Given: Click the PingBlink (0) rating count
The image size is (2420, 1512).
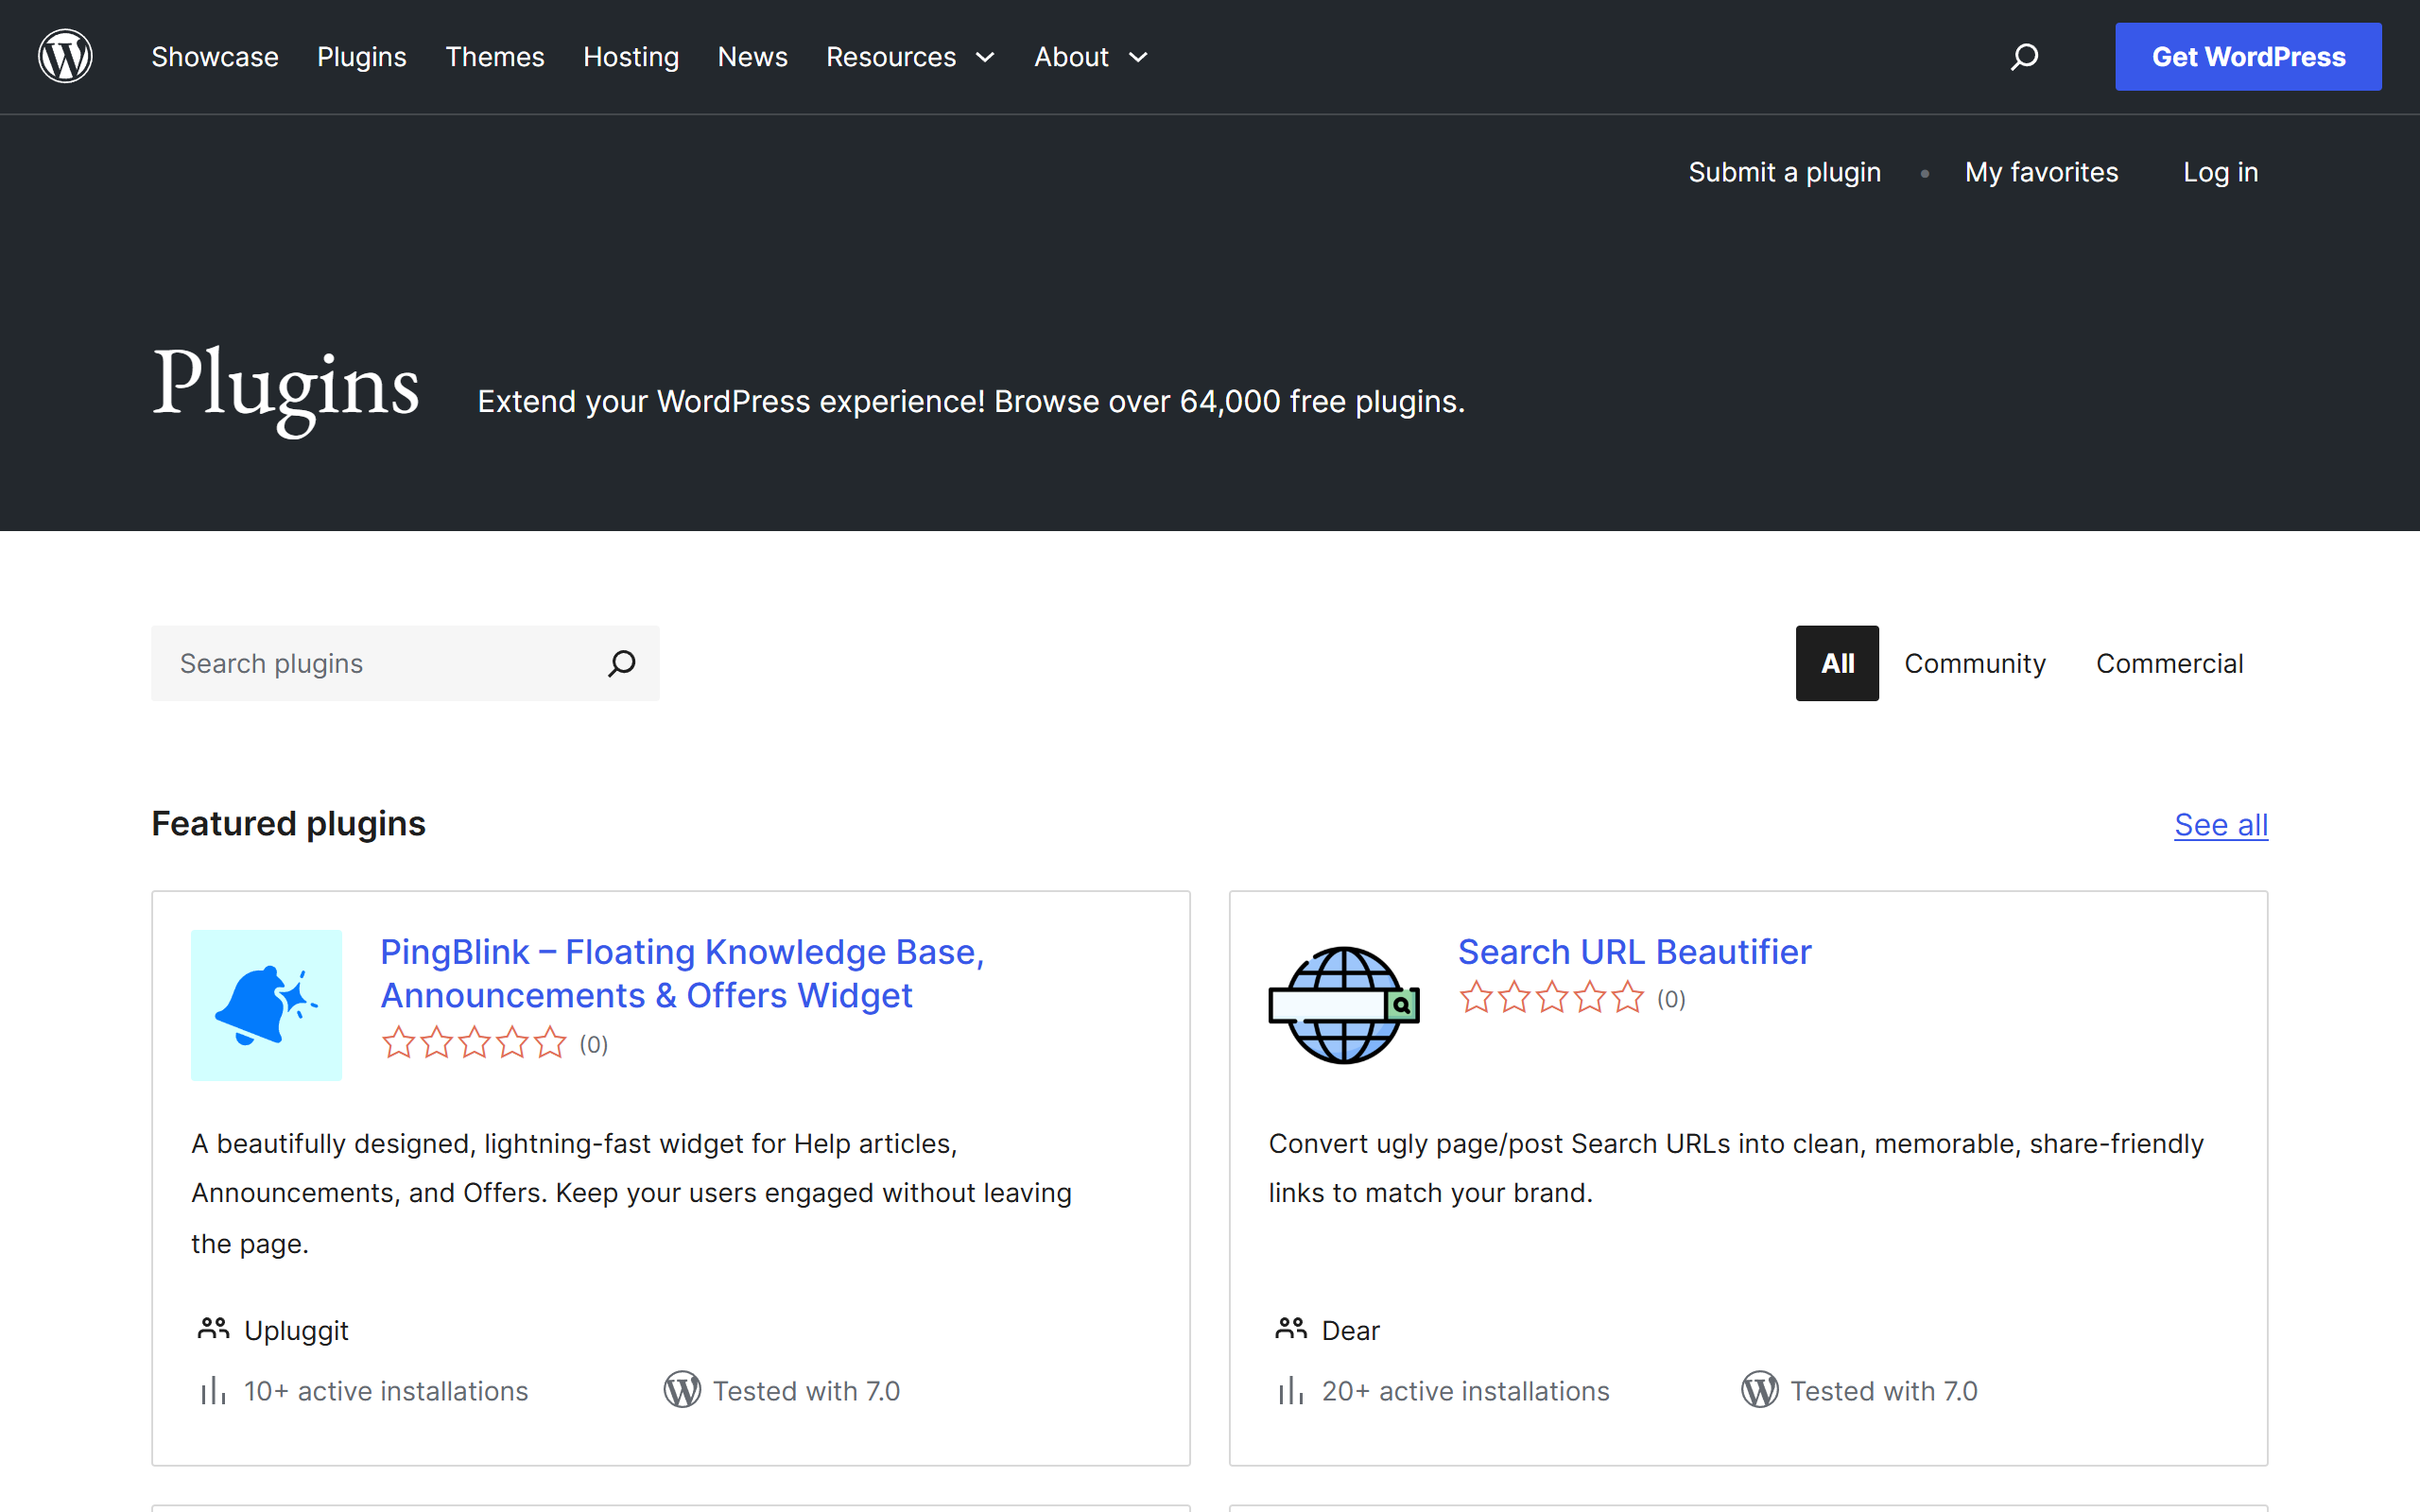Looking at the screenshot, I should (593, 1044).
